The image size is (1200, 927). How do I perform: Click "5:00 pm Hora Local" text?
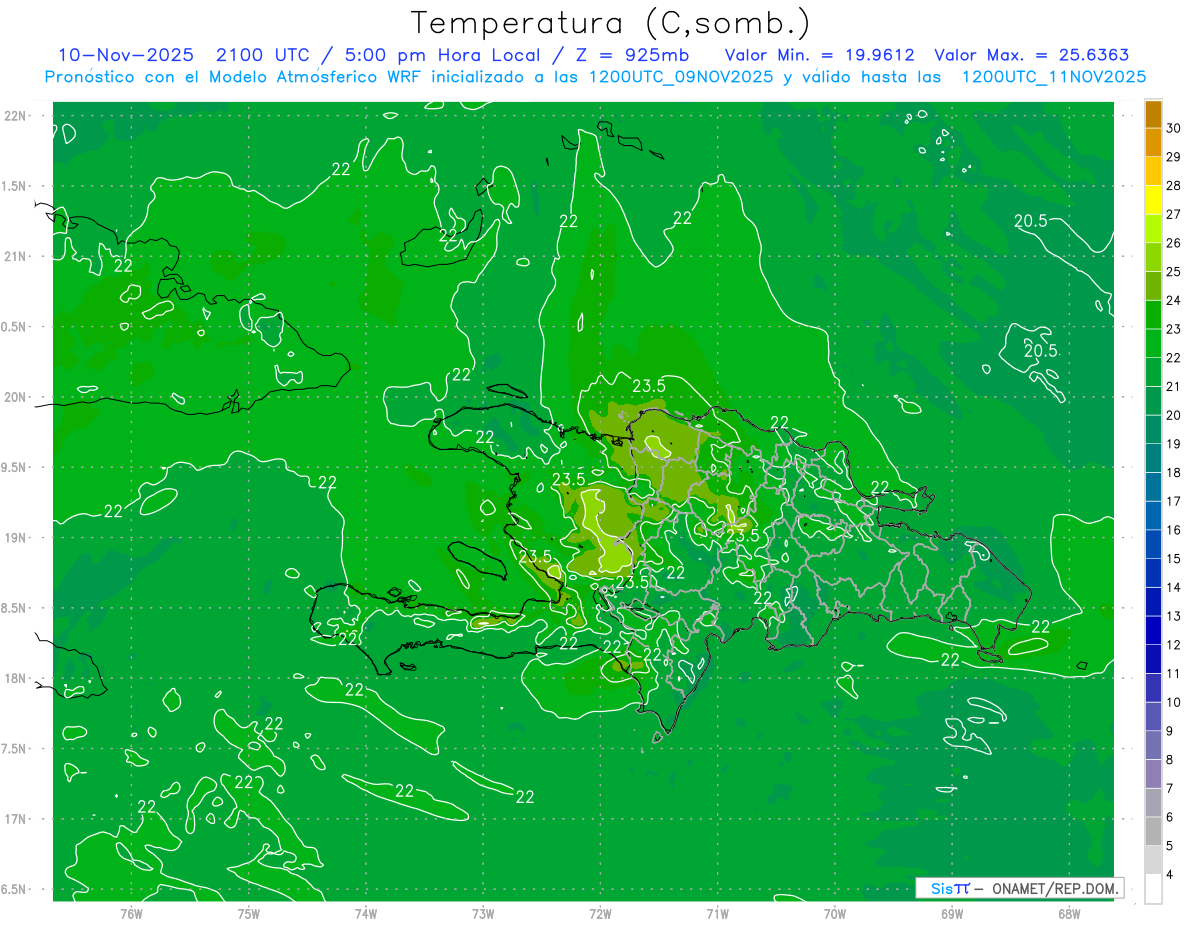tap(441, 56)
